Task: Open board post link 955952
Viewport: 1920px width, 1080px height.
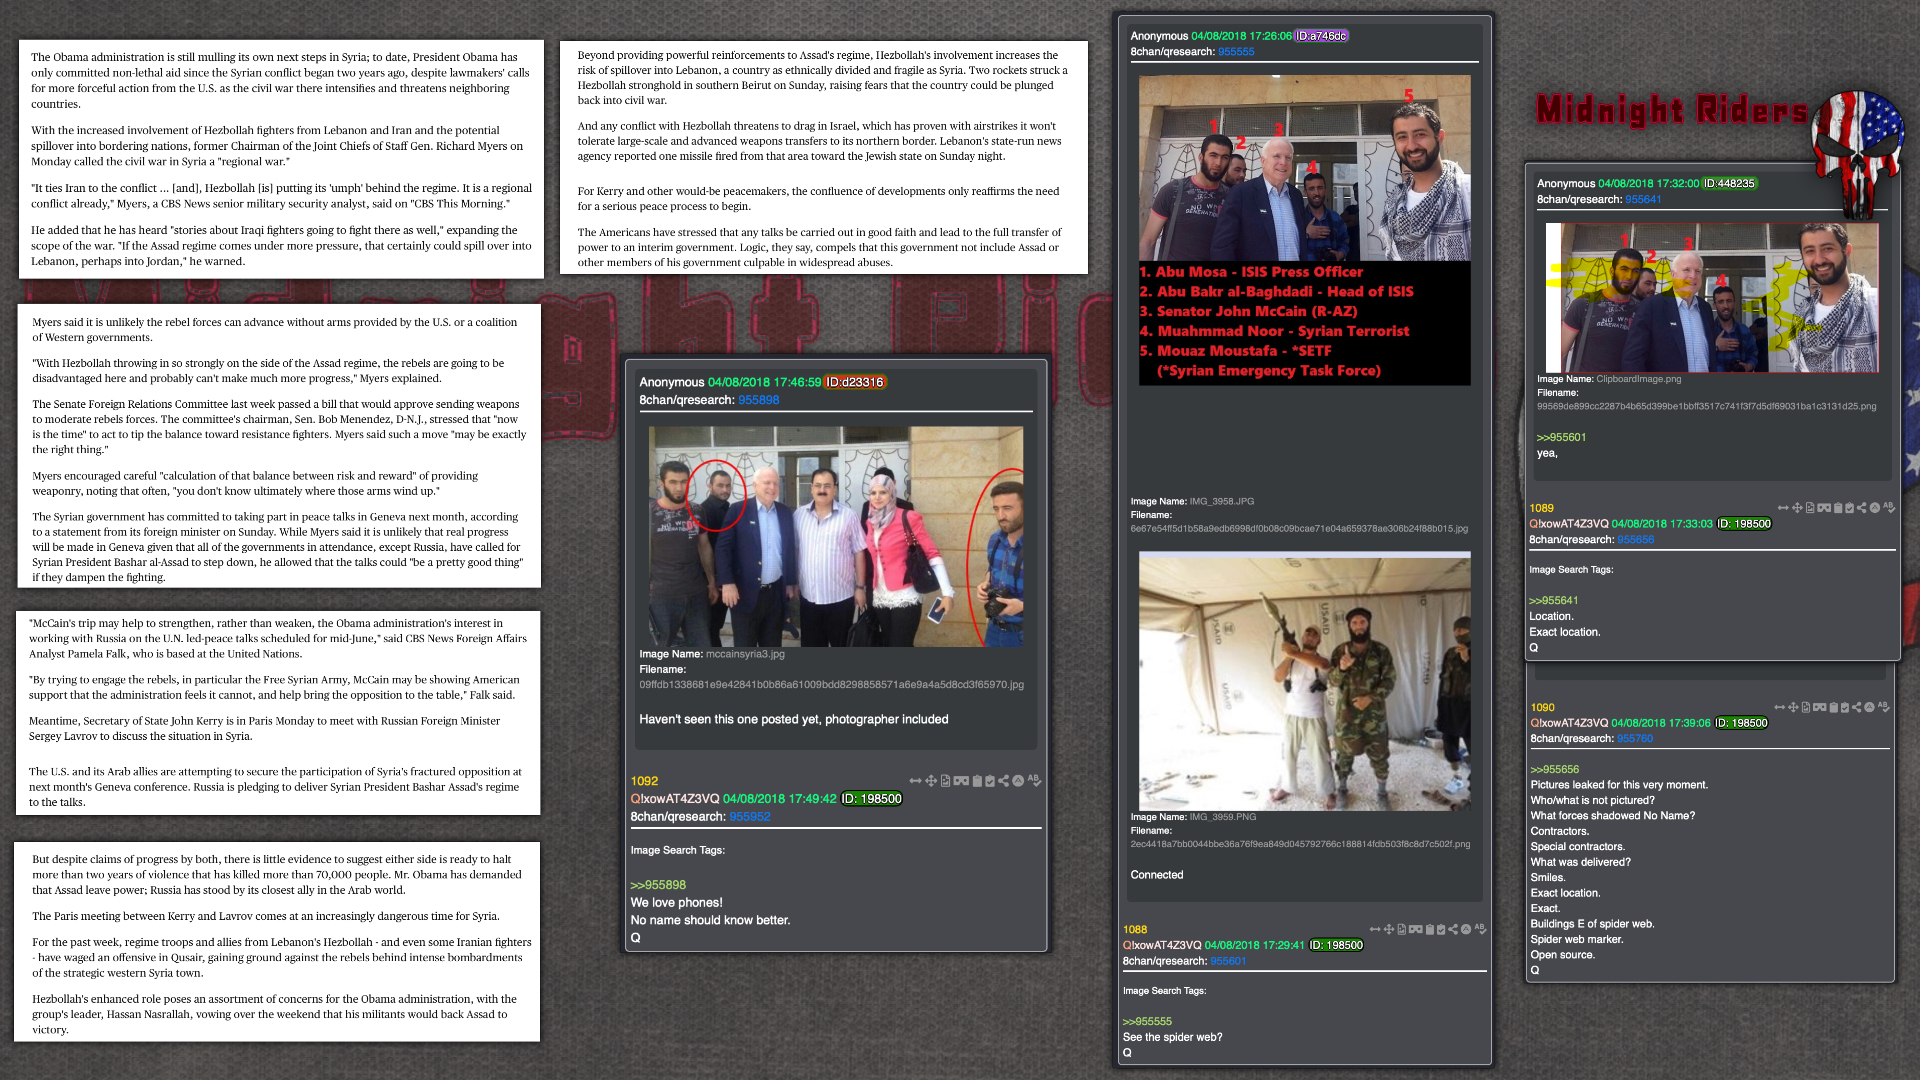Action: (750, 817)
